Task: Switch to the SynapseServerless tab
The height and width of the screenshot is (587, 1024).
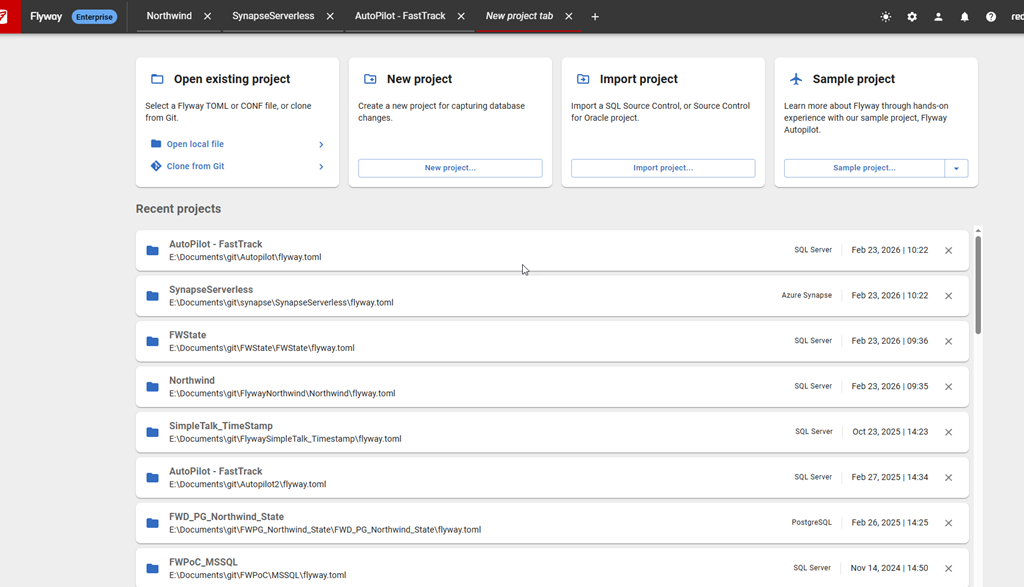Action: (x=272, y=16)
